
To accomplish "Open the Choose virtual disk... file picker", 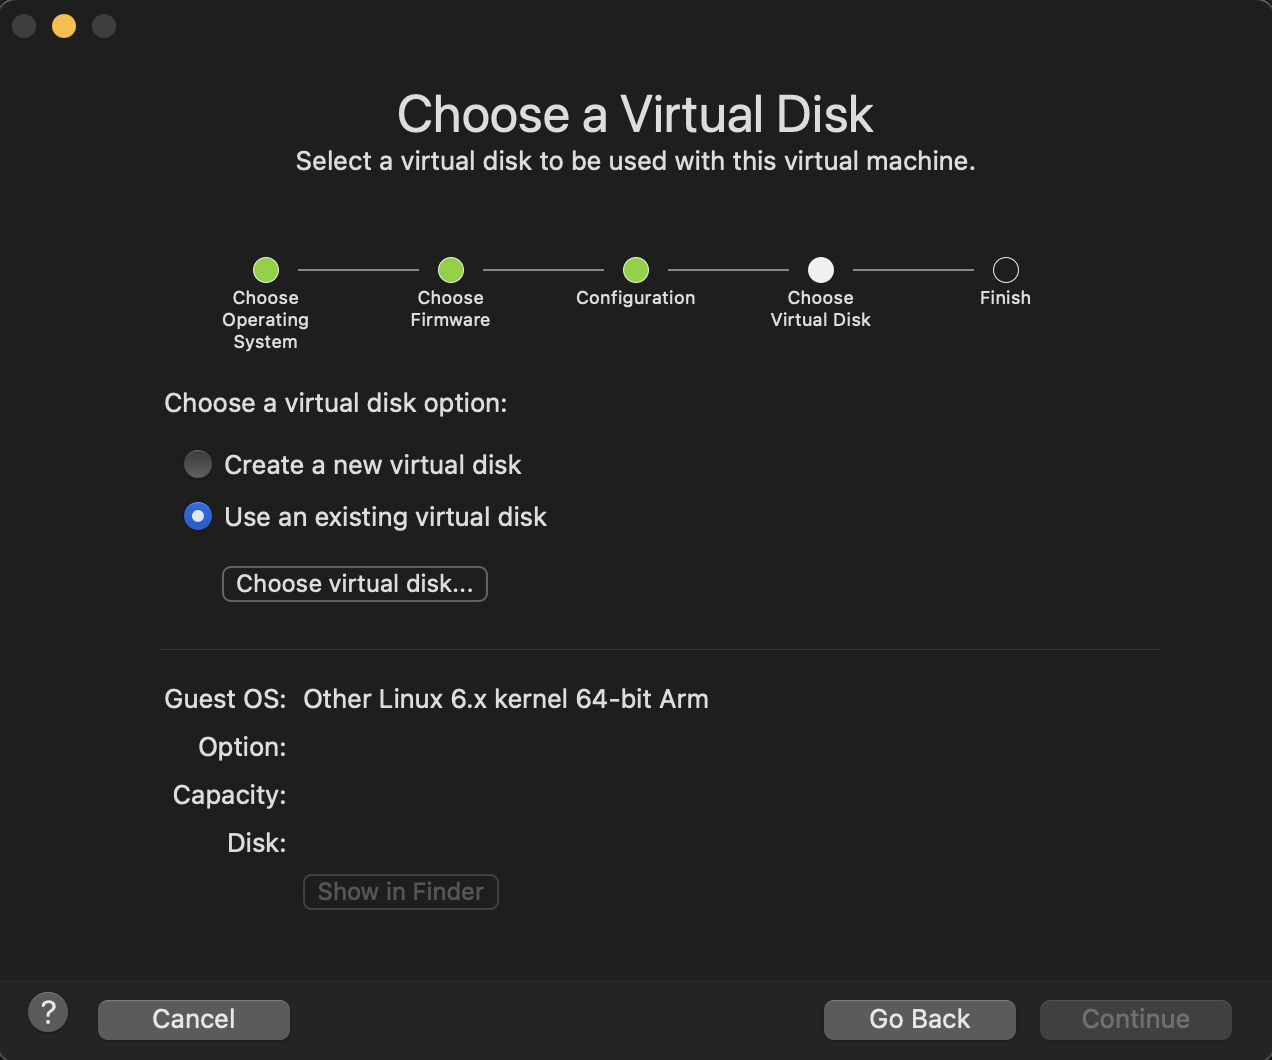I will pos(354,584).
